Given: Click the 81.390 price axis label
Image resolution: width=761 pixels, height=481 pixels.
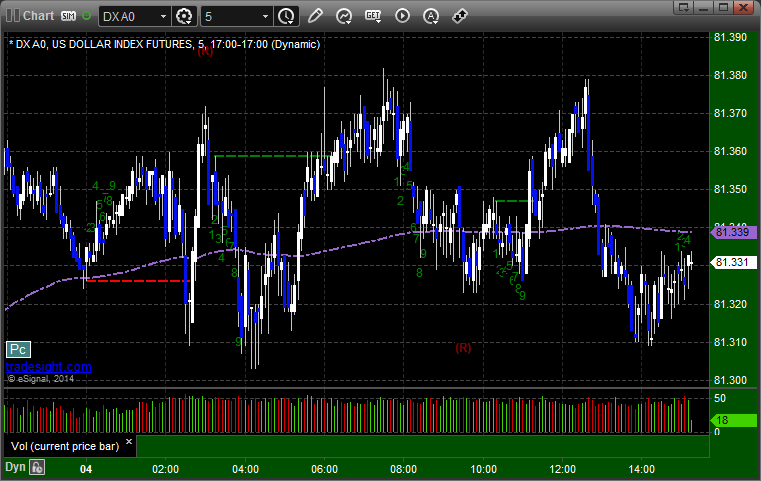Looking at the screenshot, I should tap(730, 38).
